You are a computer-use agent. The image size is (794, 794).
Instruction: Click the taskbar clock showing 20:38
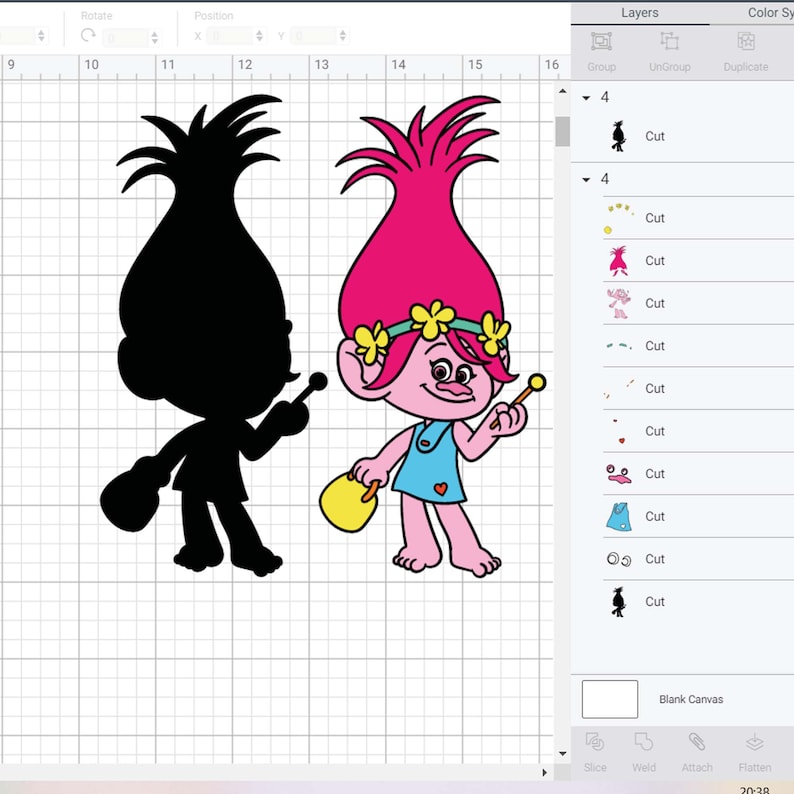(755, 789)
